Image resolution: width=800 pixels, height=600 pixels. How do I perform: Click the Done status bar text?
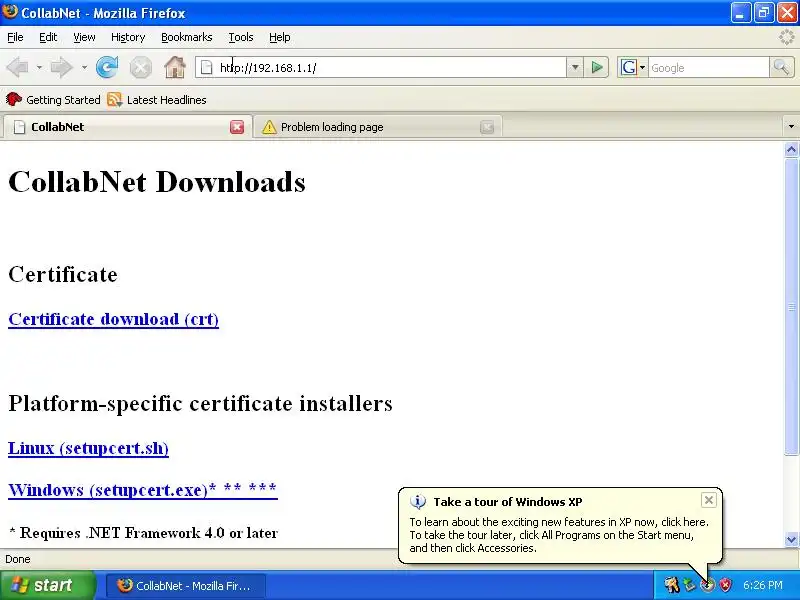pos(18,559)
